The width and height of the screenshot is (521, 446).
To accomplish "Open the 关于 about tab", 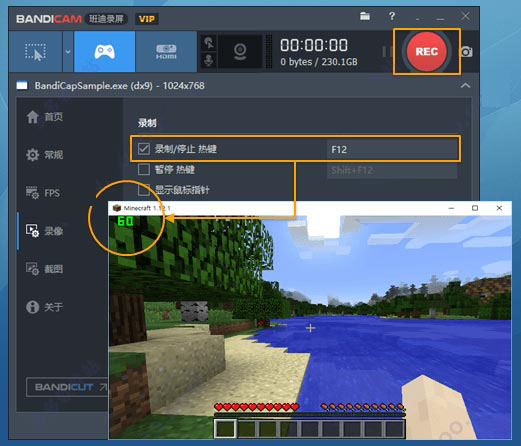I will click(44, 307).
